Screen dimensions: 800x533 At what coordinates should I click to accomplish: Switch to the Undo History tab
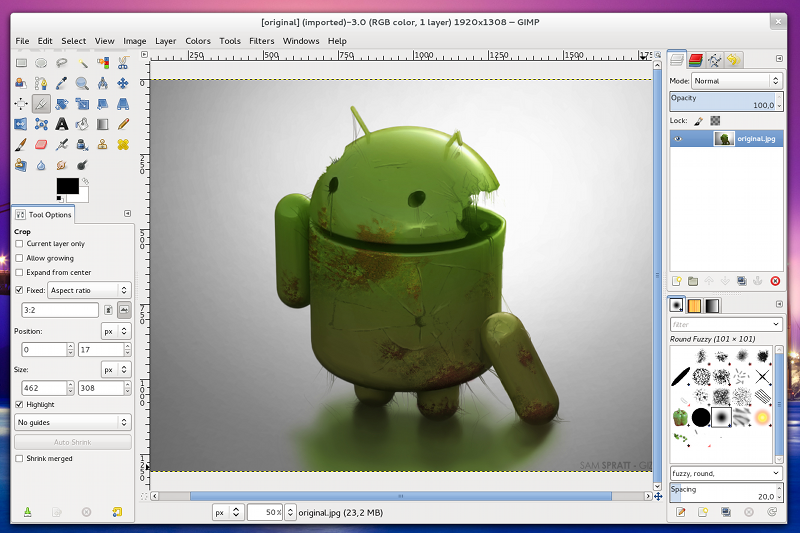(734, 60)
